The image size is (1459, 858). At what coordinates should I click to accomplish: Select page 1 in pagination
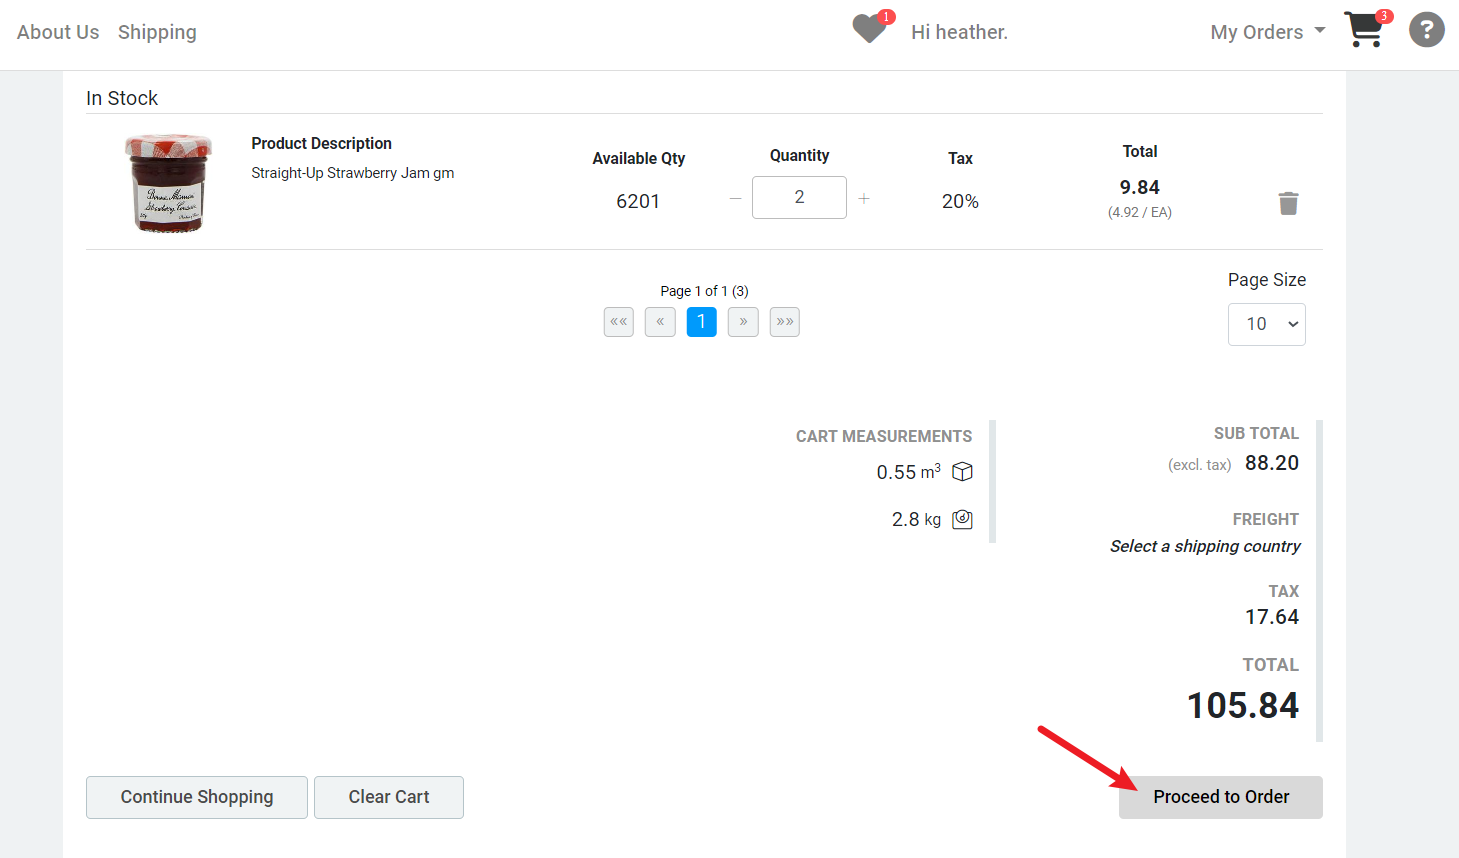701,321
